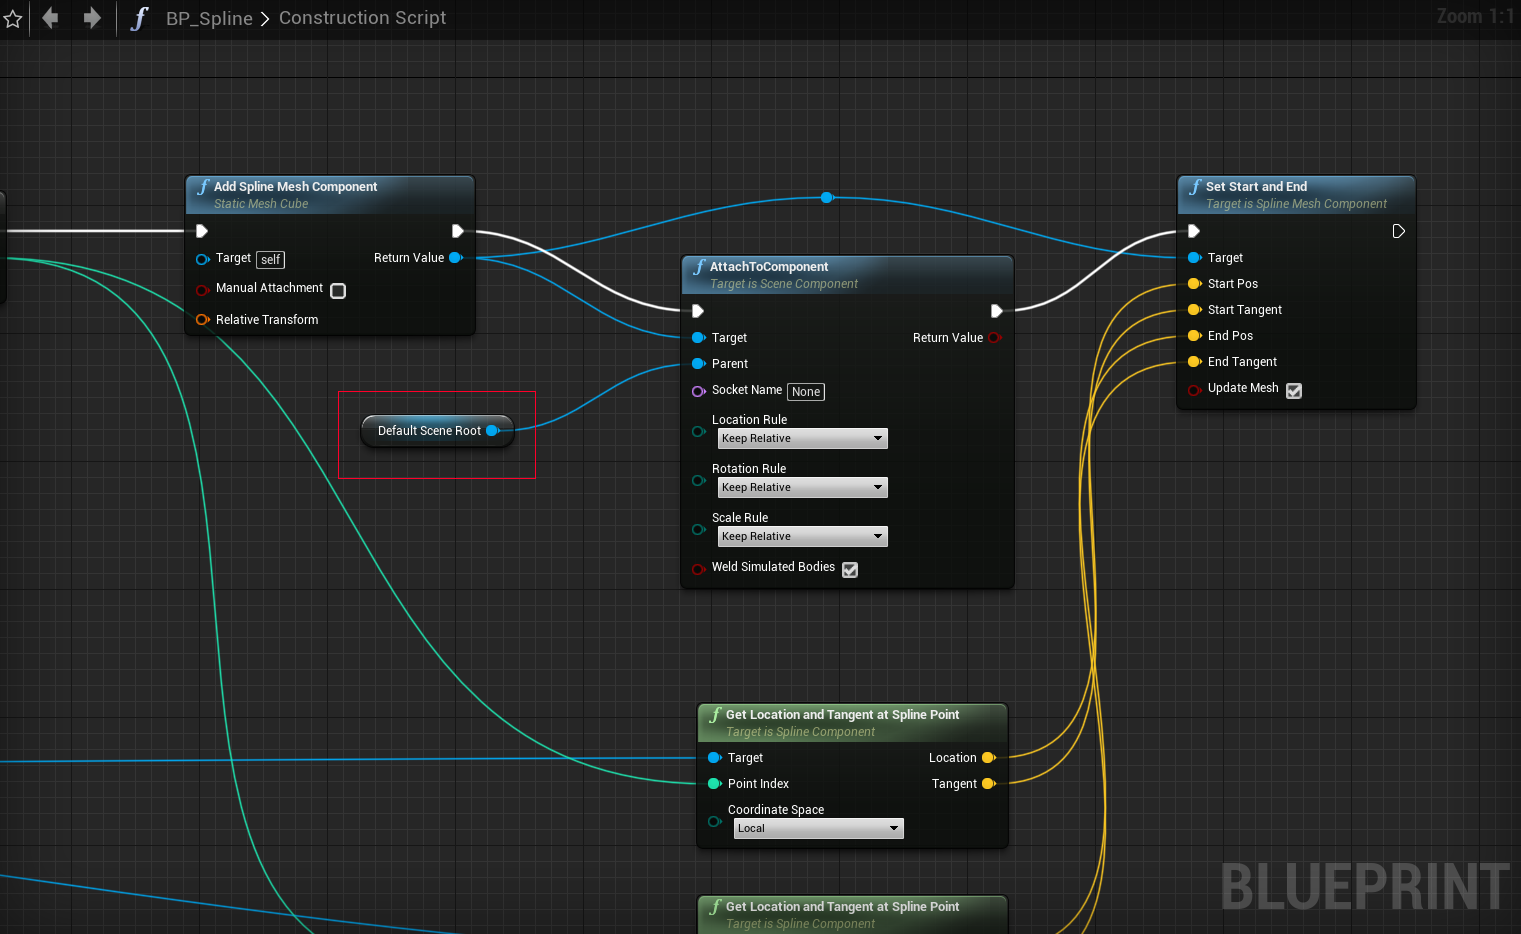The image size is (1521, 934).
Task: Click the reroute node on the blue wire
Action: (x=827, y=198)
